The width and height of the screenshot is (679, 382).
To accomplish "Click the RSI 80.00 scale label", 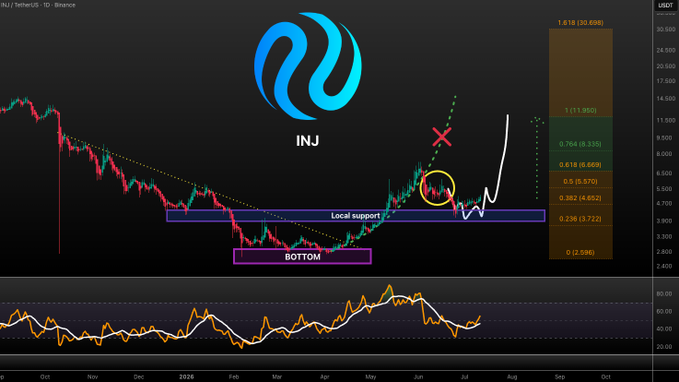I will (664, 294).
